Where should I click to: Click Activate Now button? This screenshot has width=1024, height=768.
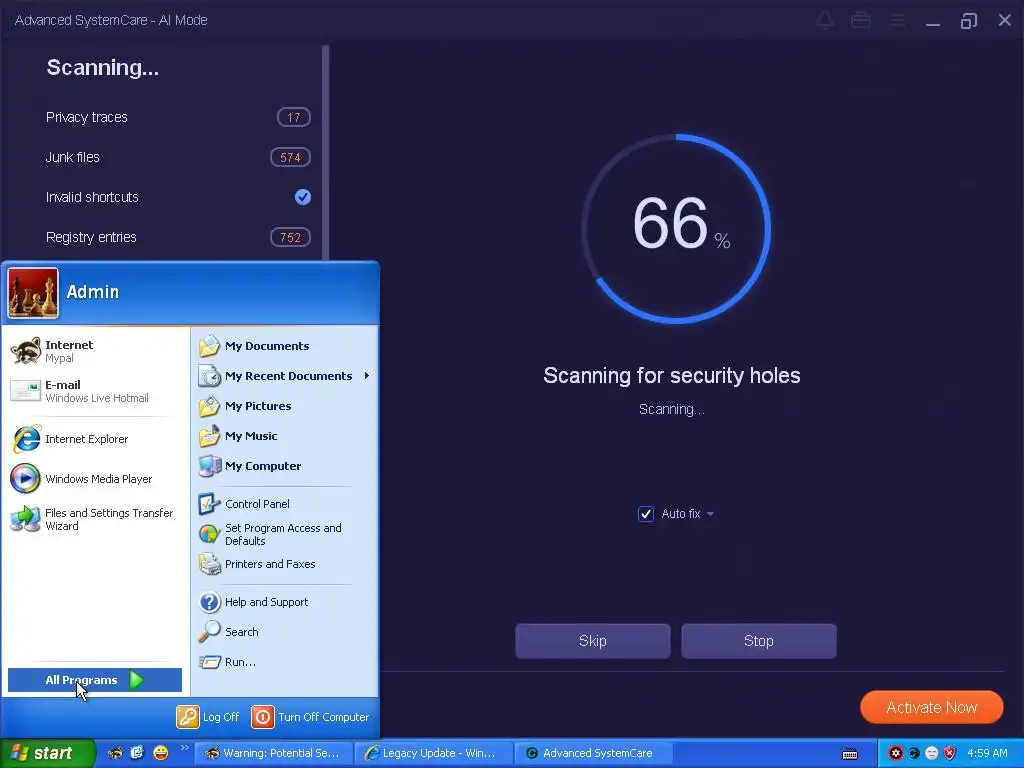pos(931,707)
